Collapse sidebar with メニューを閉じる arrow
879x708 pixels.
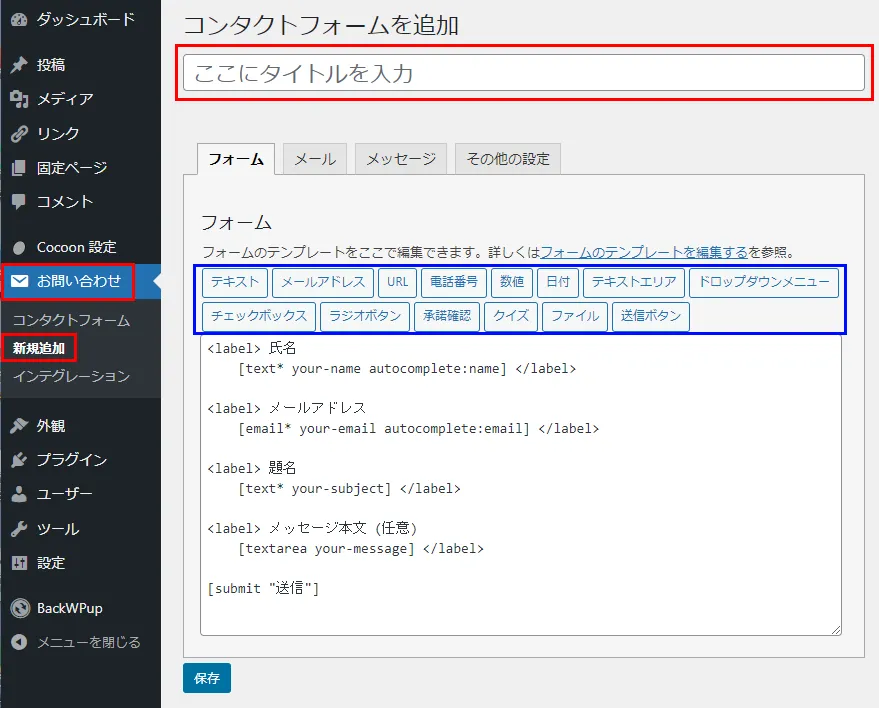click(x=19, y=642)
